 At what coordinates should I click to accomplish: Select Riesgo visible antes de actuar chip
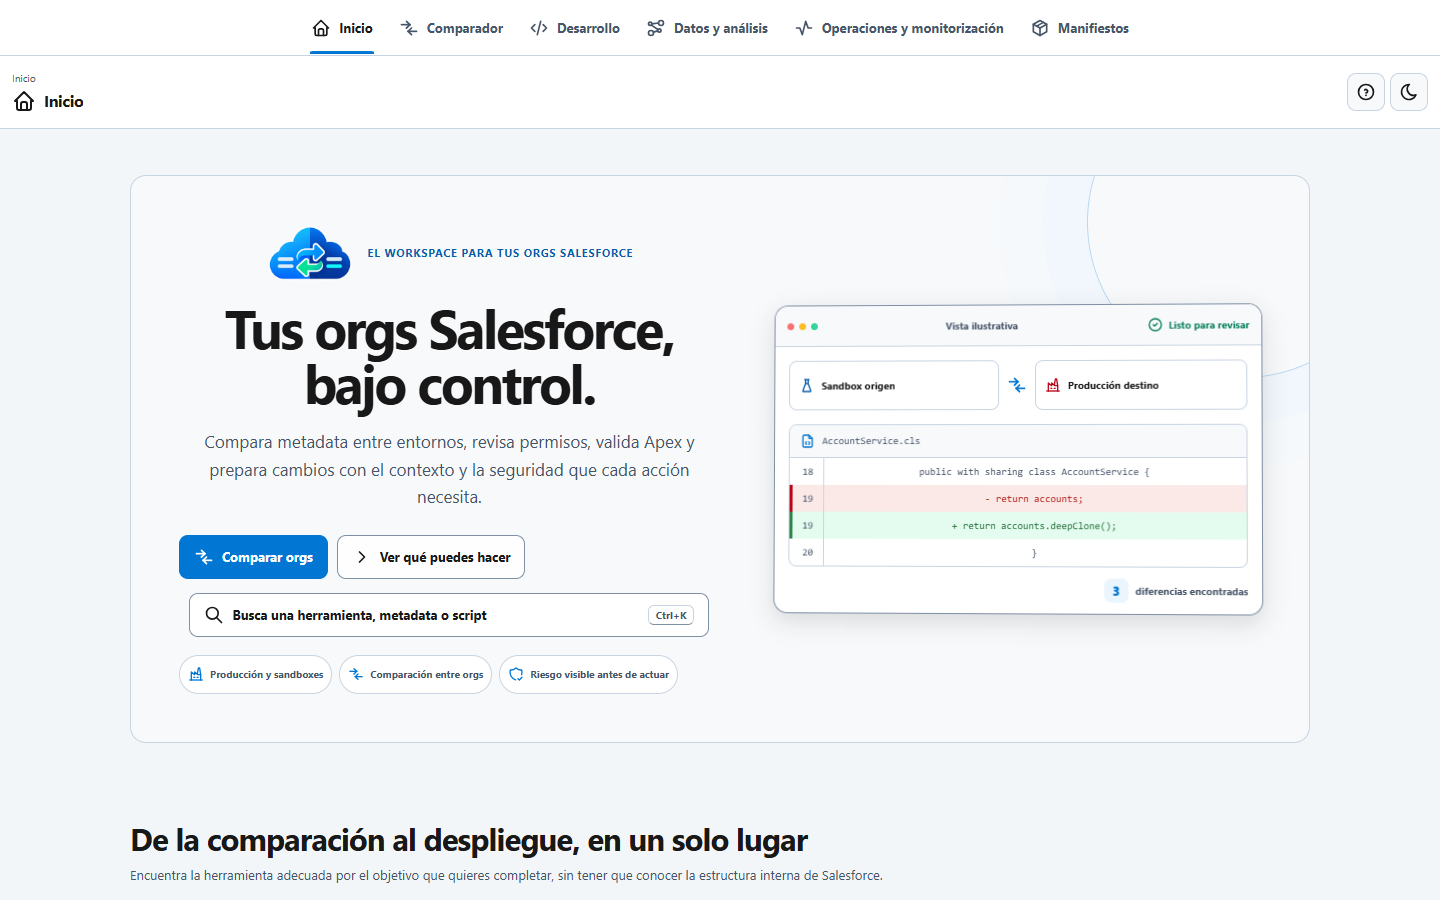pos(588,674)
